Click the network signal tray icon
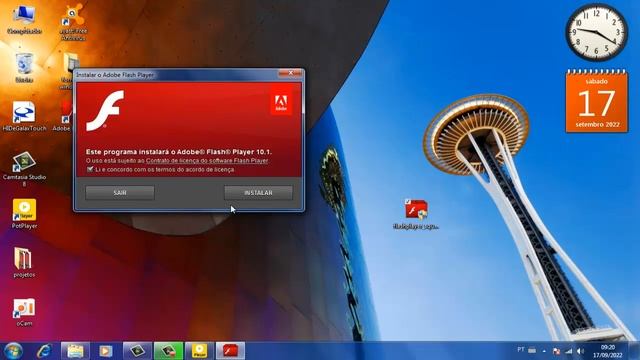The width and height of the screenshot is (640, 360). click(x=569, y=351)
